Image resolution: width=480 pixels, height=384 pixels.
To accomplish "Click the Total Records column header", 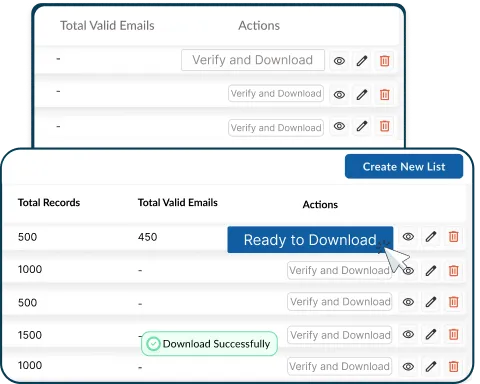I will point(49,202).
